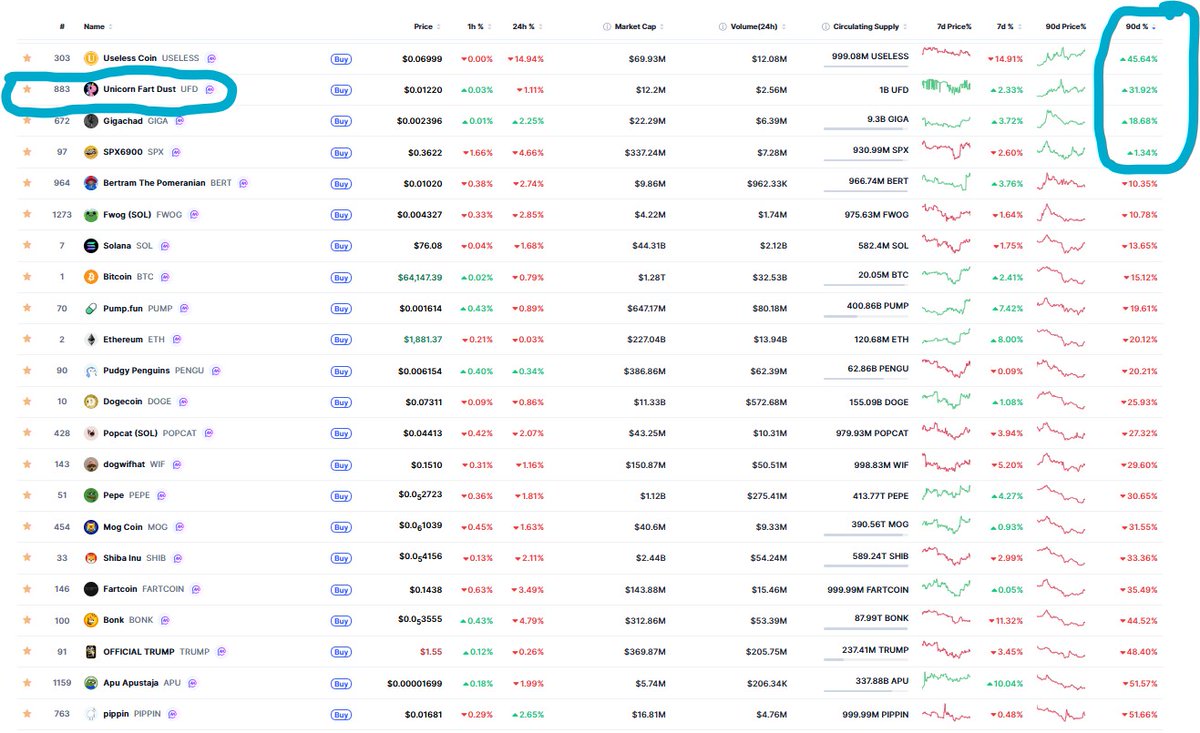Open Bitcoin's 7d price sparkline chart
1200x733 pixels.
pos(946,277)
